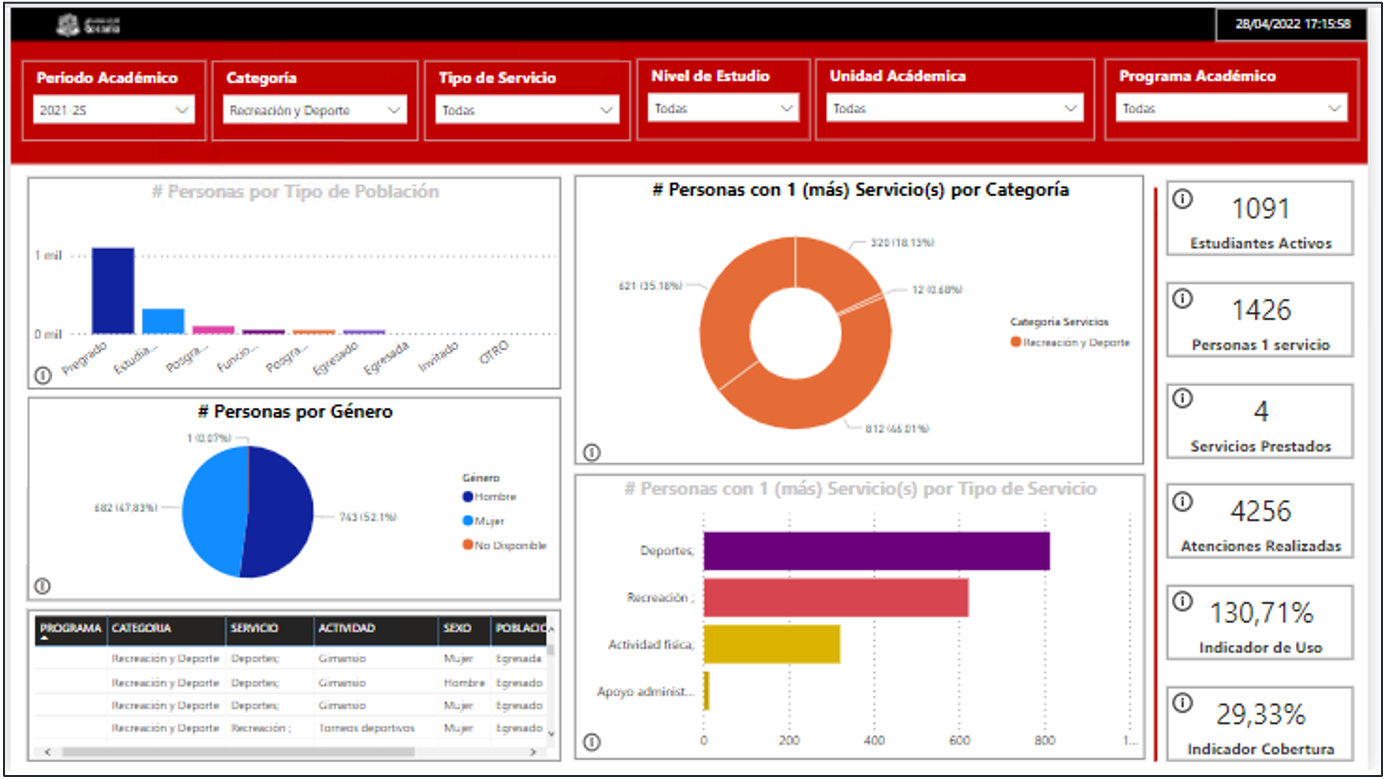Click info icon on Personas 1 servicio card
Screen dimensions: 1385x779
1182,298
